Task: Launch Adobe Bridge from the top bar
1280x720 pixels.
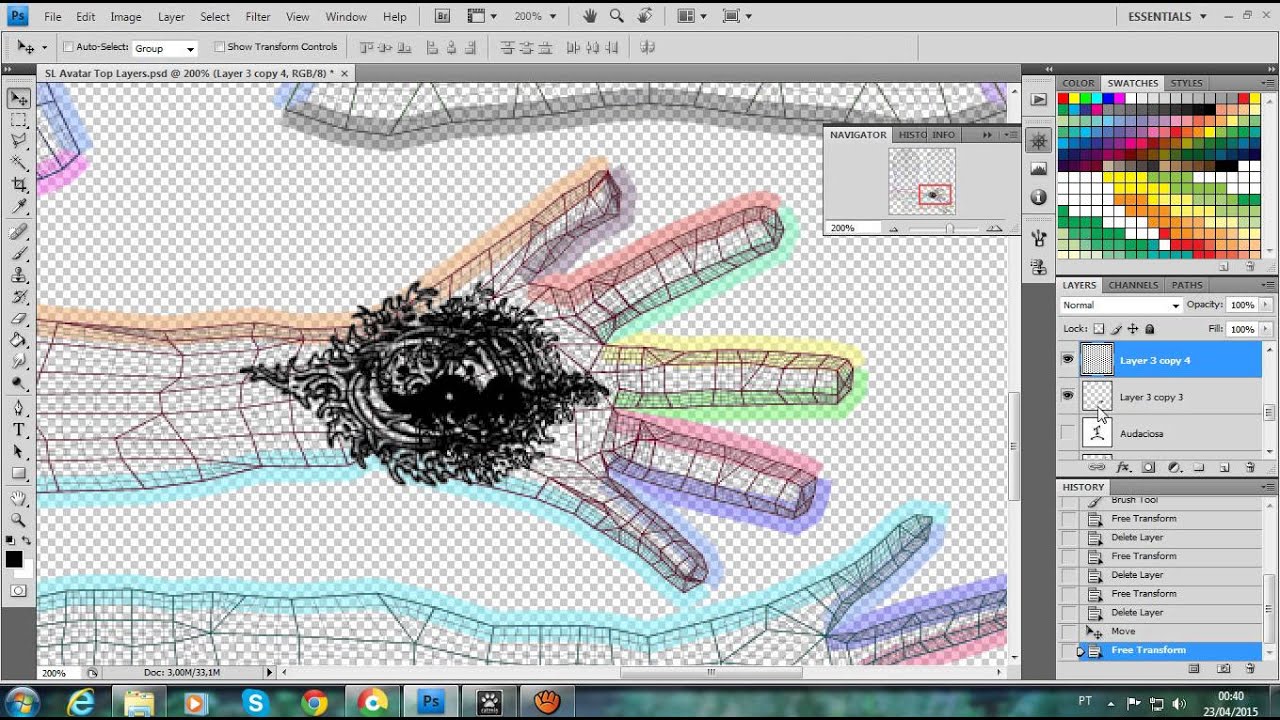Action: pyautogui.click(x=443, y=16)
